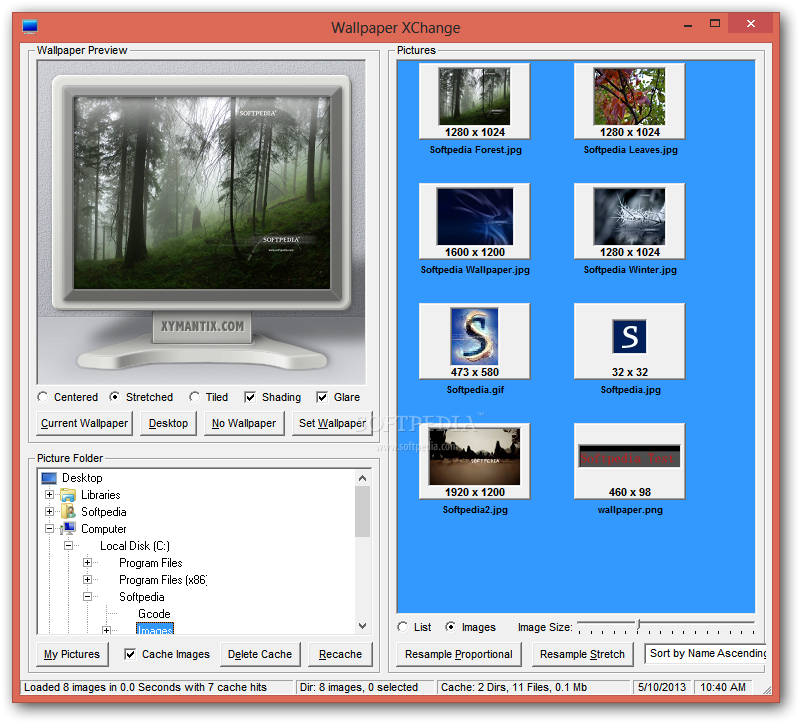
Task: Click Resample Stretch button
Action: [582, 654]
